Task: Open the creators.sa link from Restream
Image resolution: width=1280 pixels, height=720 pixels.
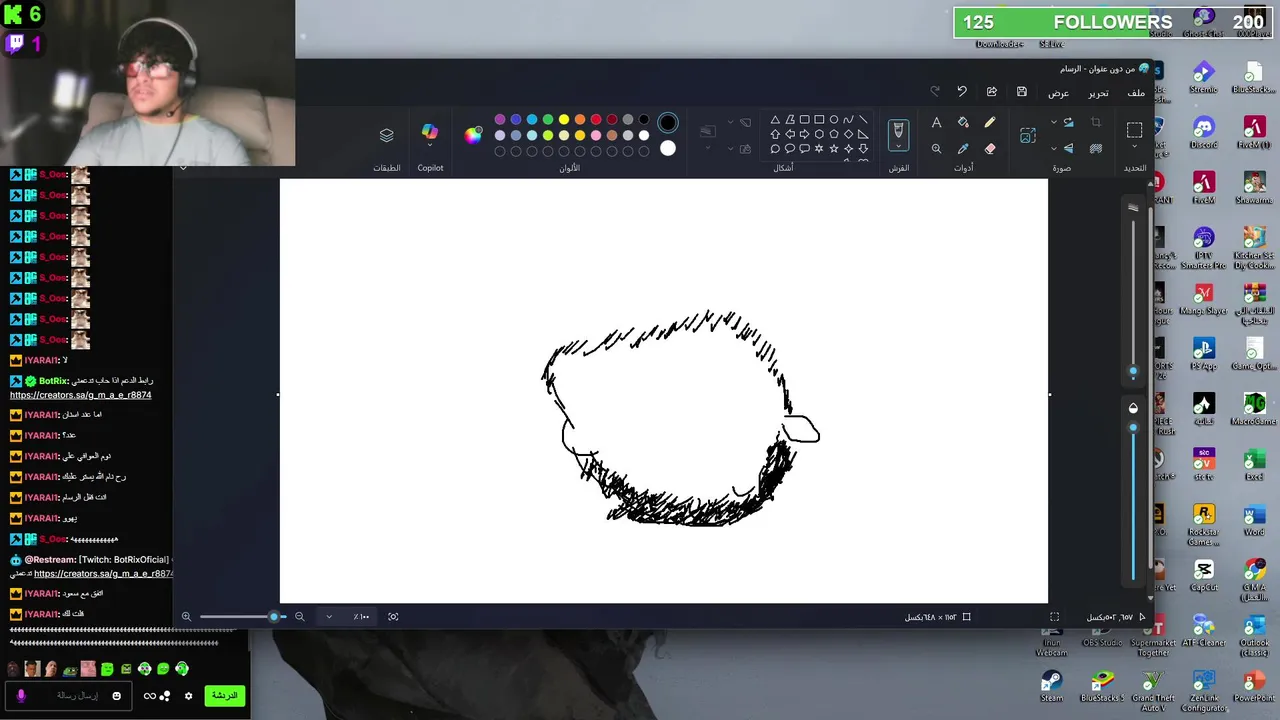Action: (103, 574)
